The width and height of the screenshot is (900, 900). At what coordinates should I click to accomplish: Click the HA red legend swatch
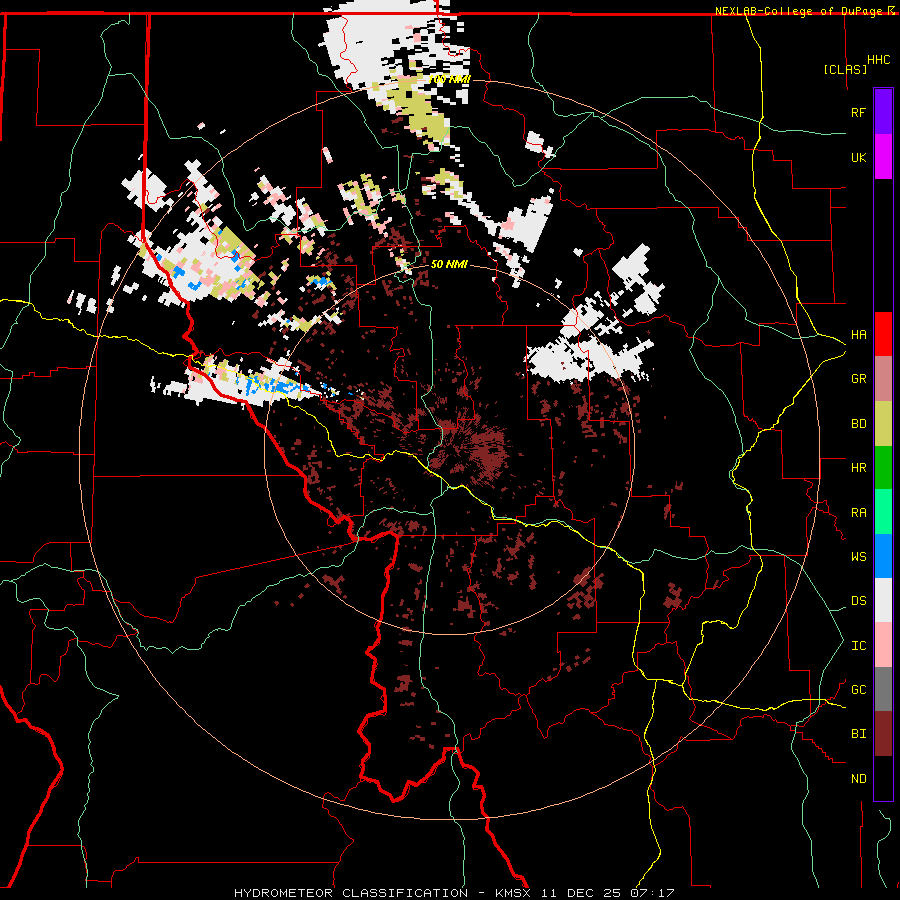883,334
